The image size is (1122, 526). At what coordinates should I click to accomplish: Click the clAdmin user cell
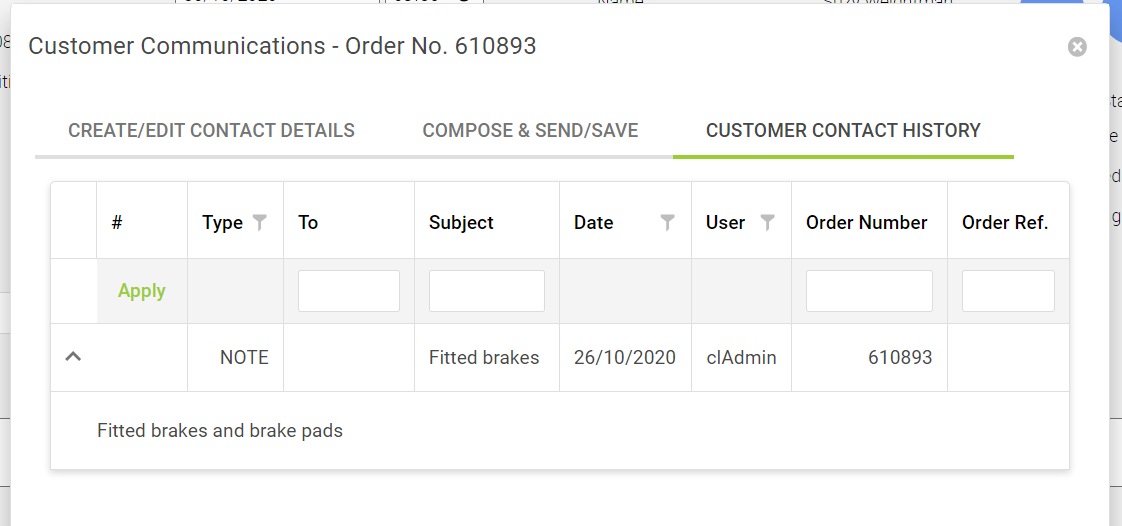tap(741, 357)
